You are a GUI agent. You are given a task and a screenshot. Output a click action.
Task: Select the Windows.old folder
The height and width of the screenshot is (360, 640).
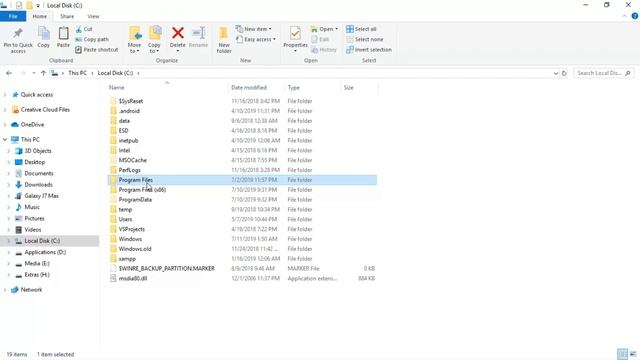242,249
